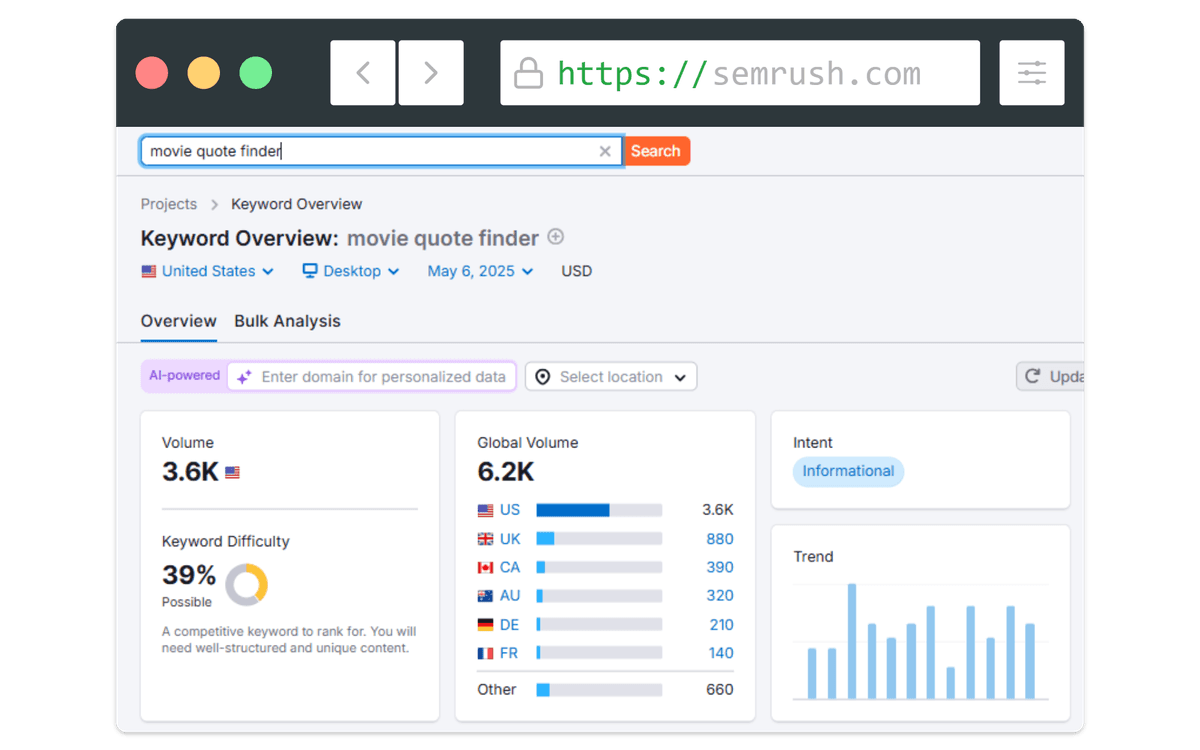Screen dimensions: 1200x750
Task: Click the Informational intent badge
Action: tap(848, 472)
